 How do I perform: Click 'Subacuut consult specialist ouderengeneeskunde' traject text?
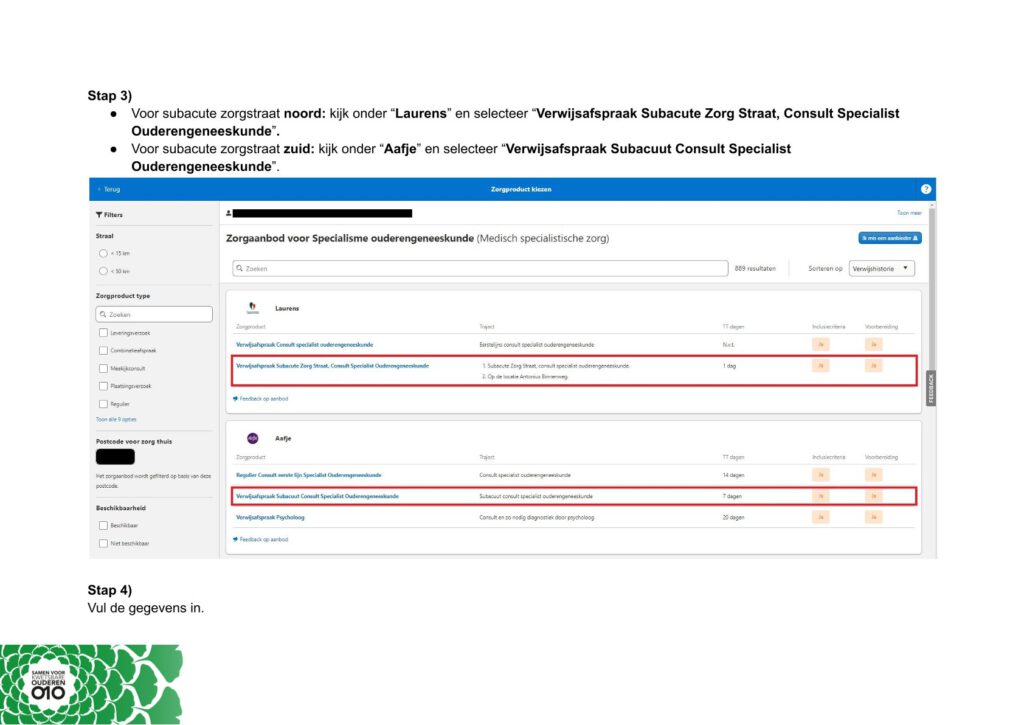pos(536,496)
